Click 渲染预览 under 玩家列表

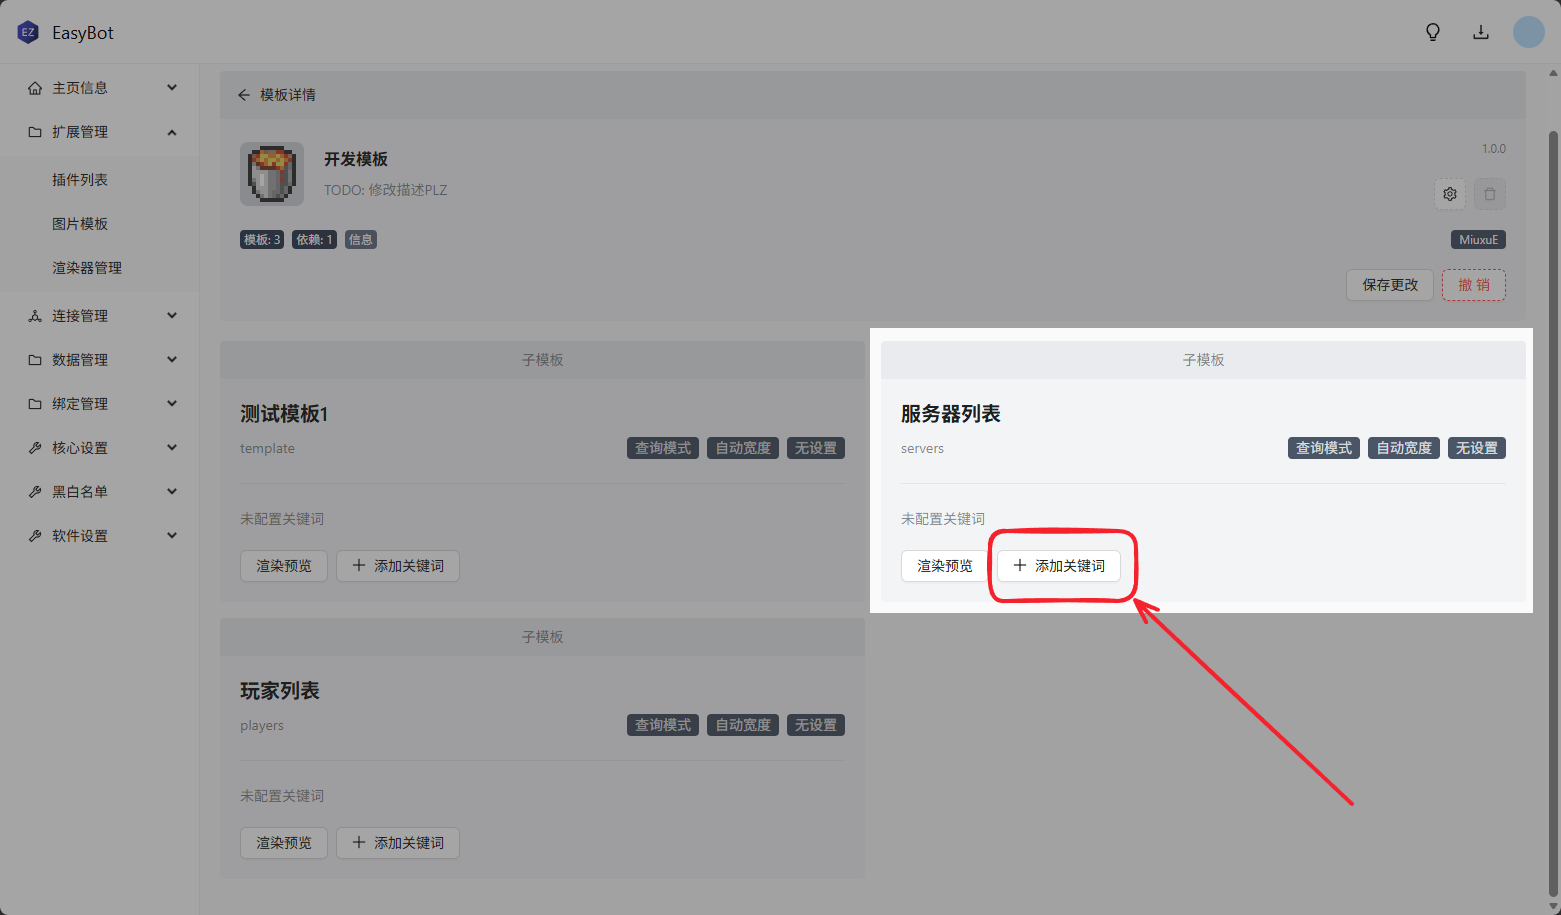pyautogui.click(x=284, y=843)
